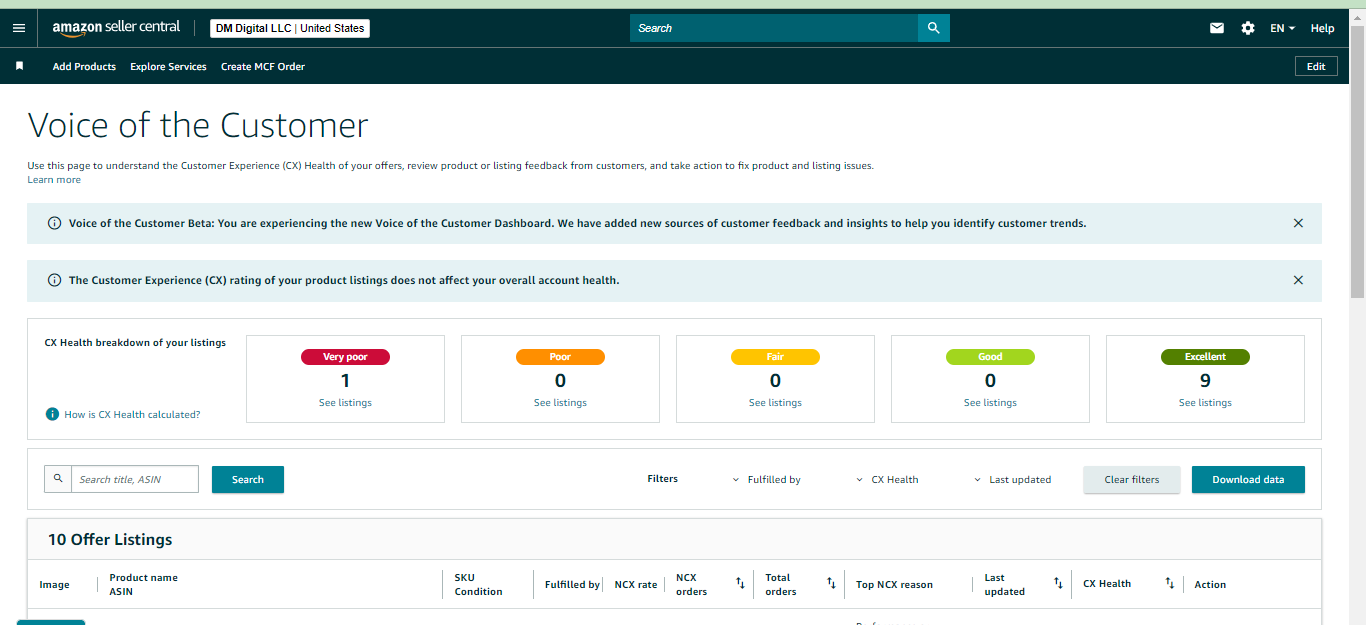
Task: Click the bookmark icon in the navigation bar
Action: point(19,66)
